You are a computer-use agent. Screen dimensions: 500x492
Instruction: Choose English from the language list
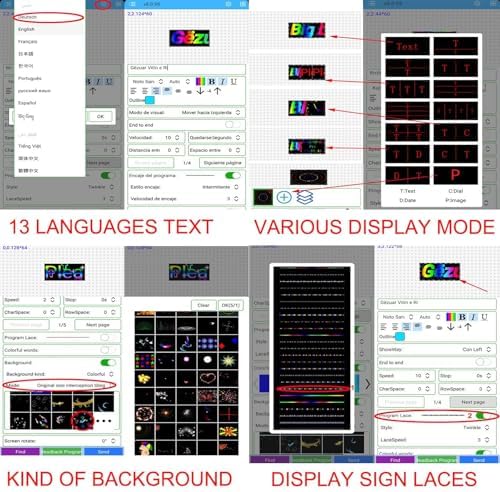(x=26, y=29)
